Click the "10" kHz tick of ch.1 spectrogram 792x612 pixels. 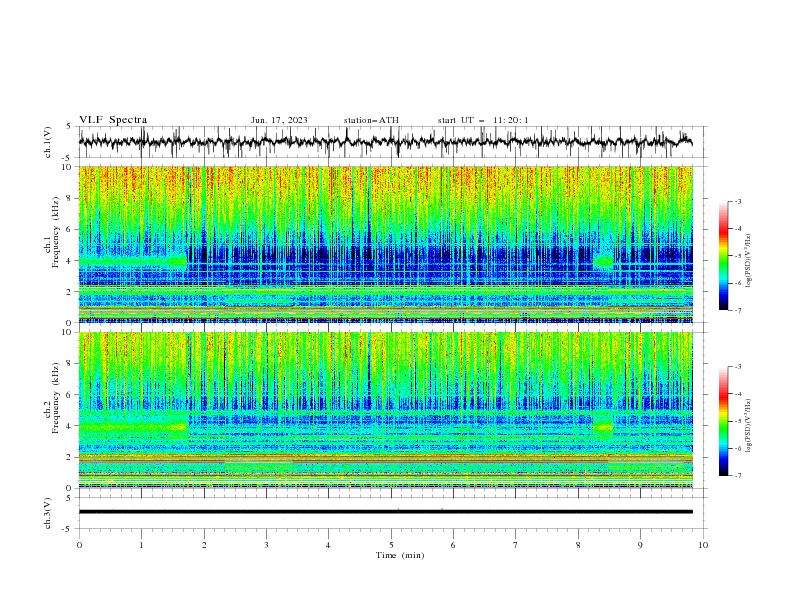[x=67, y=167]
